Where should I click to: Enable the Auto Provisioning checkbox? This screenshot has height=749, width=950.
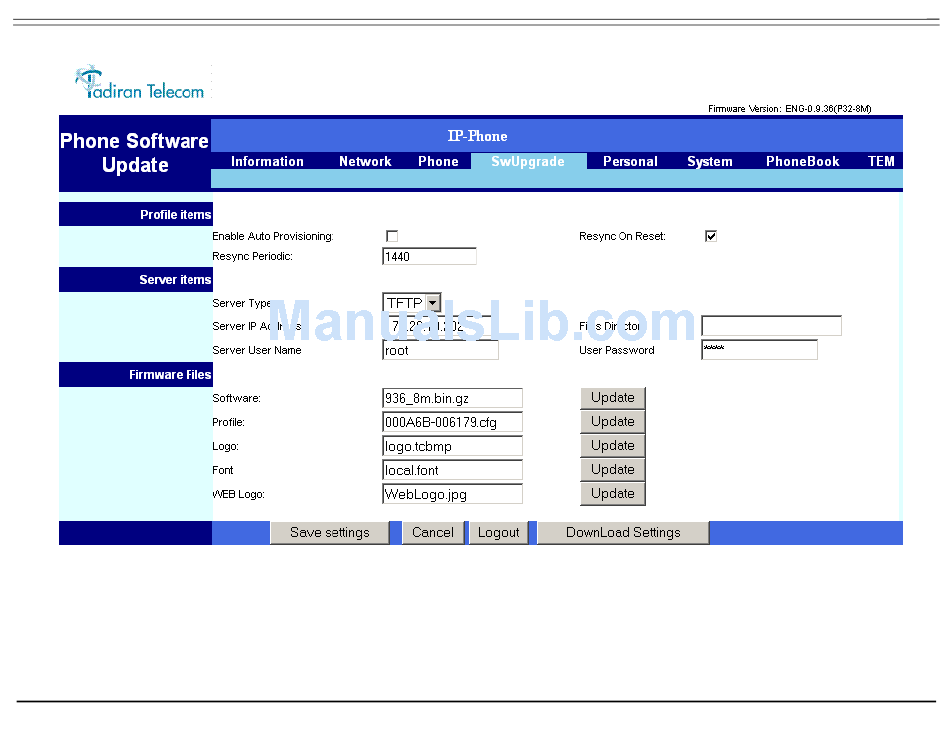pyautogui.click(x=392, y=236)
